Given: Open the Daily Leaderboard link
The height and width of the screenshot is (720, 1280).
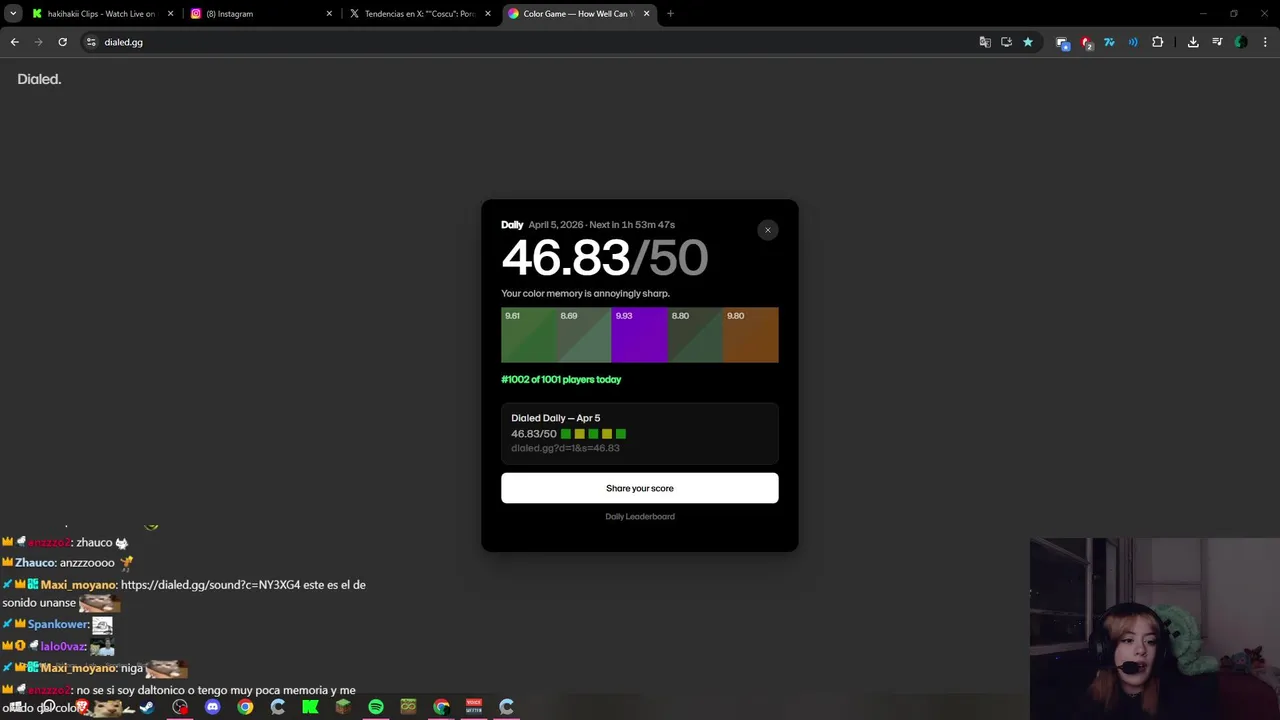Looking at the screenshot, I should [x=640, y=517].
